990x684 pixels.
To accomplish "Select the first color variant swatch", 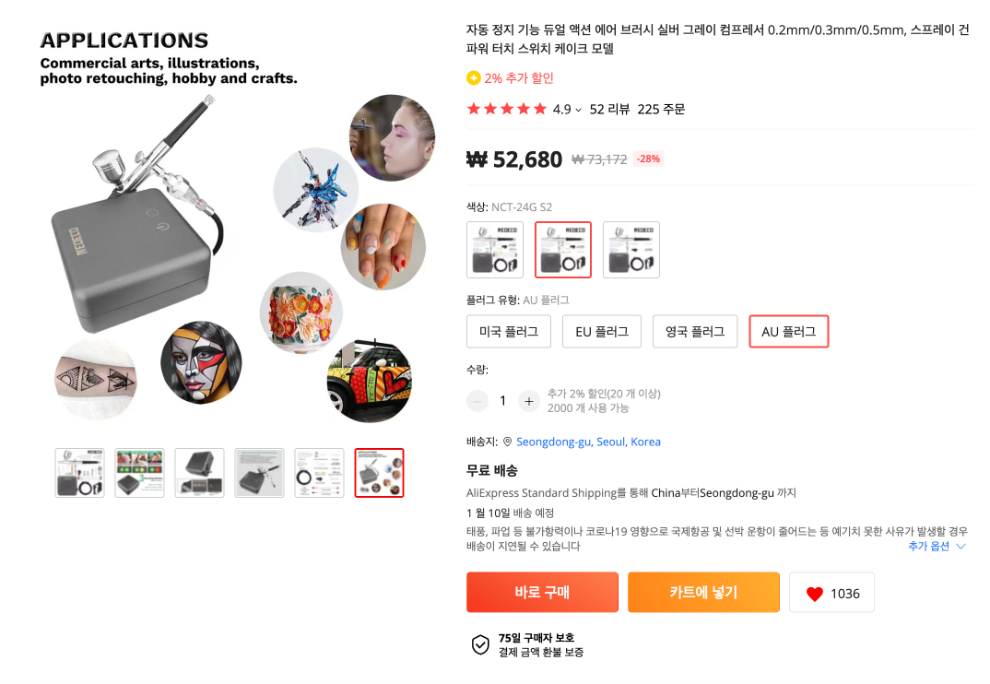I will coord(495,250).
